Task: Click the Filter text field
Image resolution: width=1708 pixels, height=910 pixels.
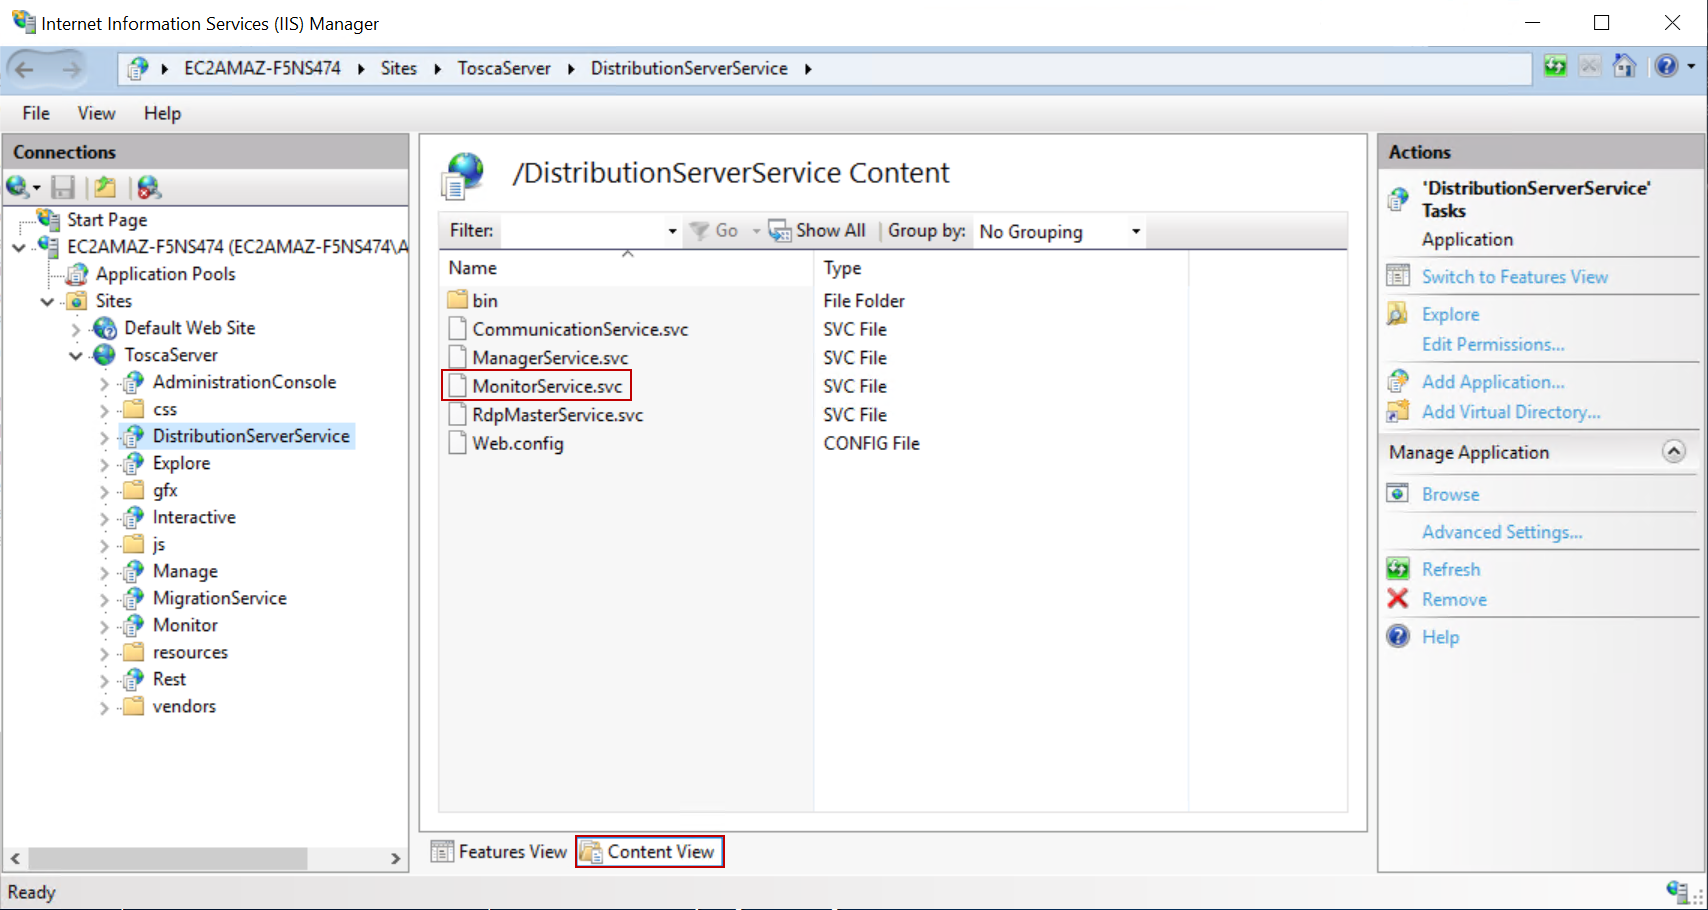Action: point(583,231)
